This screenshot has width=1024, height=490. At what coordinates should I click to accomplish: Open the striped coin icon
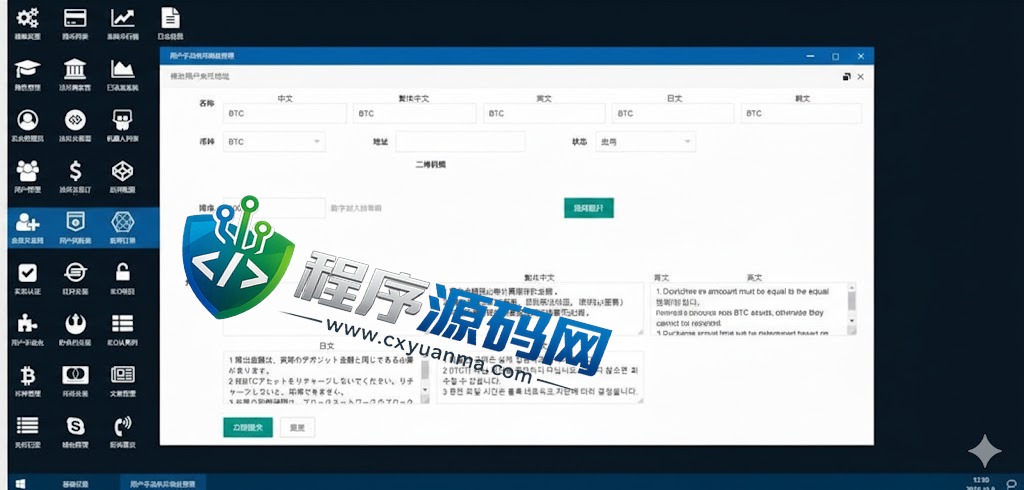(x=75, y=272)
